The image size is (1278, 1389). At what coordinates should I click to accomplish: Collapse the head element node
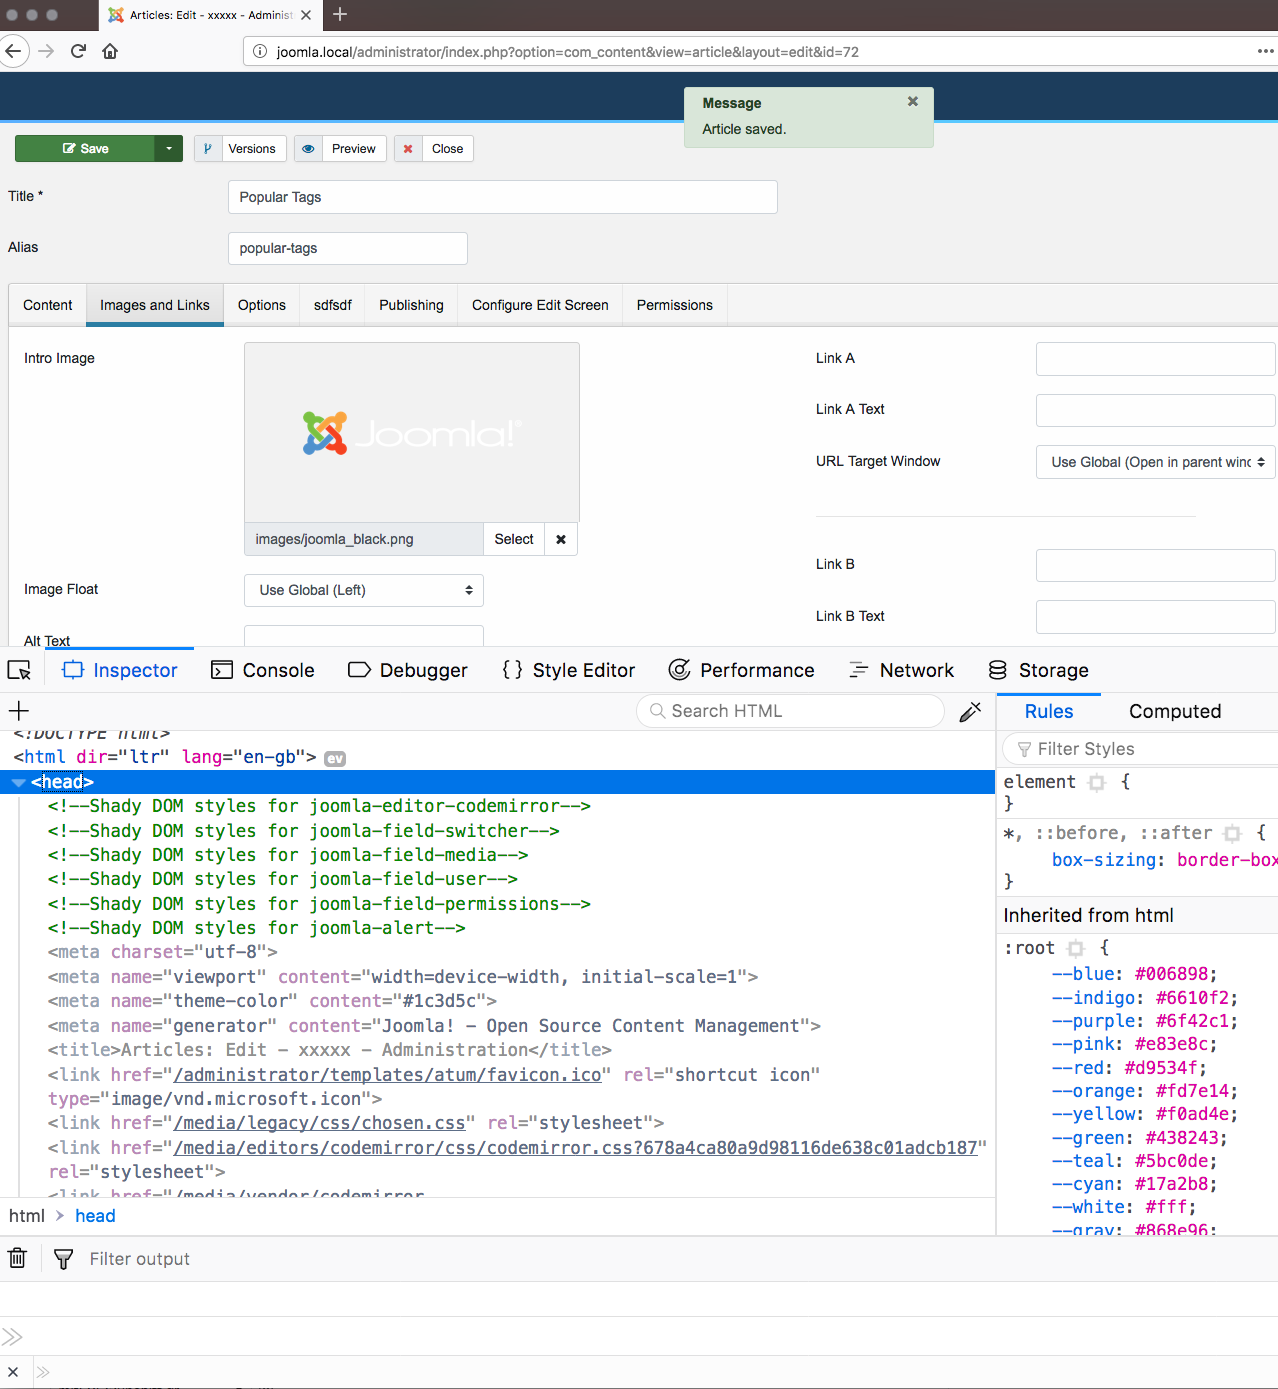[18, 782]
